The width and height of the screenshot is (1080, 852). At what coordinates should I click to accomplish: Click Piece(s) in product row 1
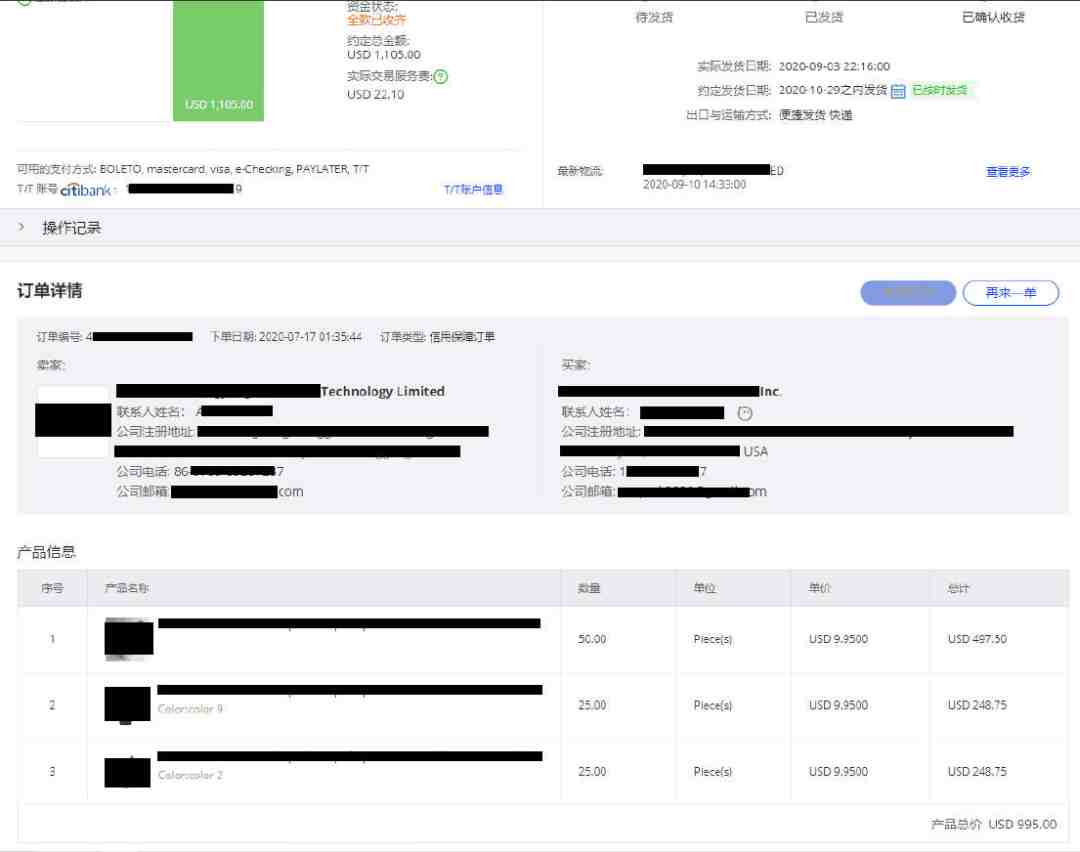coord(713,639)
